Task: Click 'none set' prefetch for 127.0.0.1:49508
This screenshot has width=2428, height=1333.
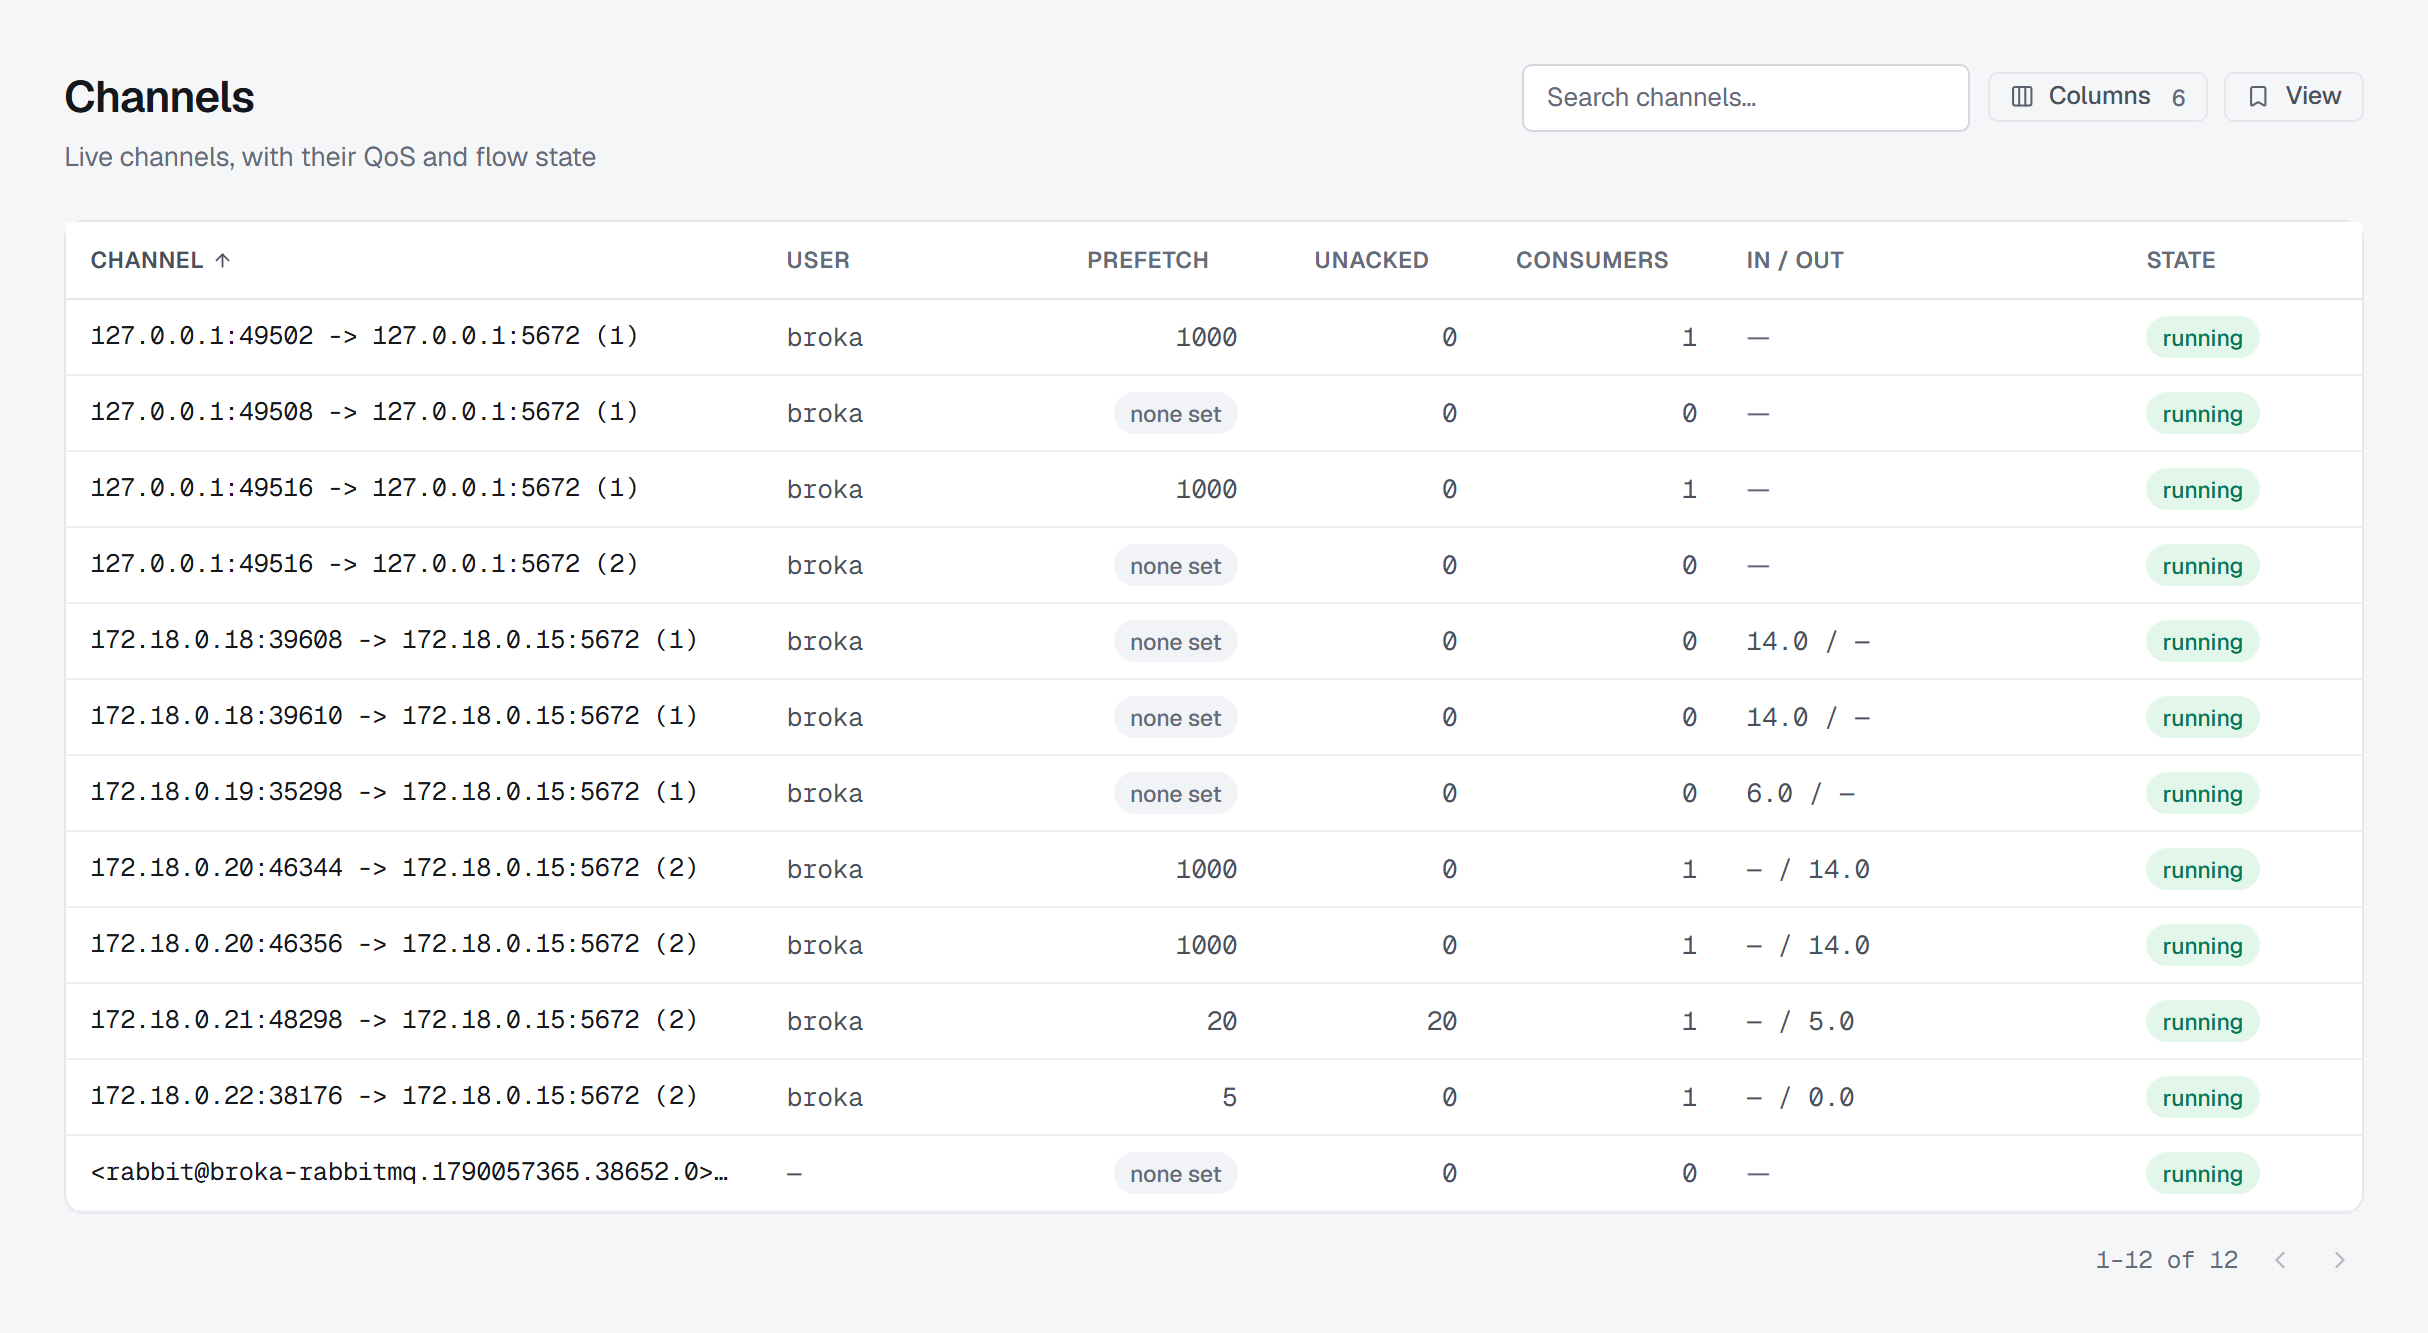Action: pyautogui.click(x=1175, y=414)
